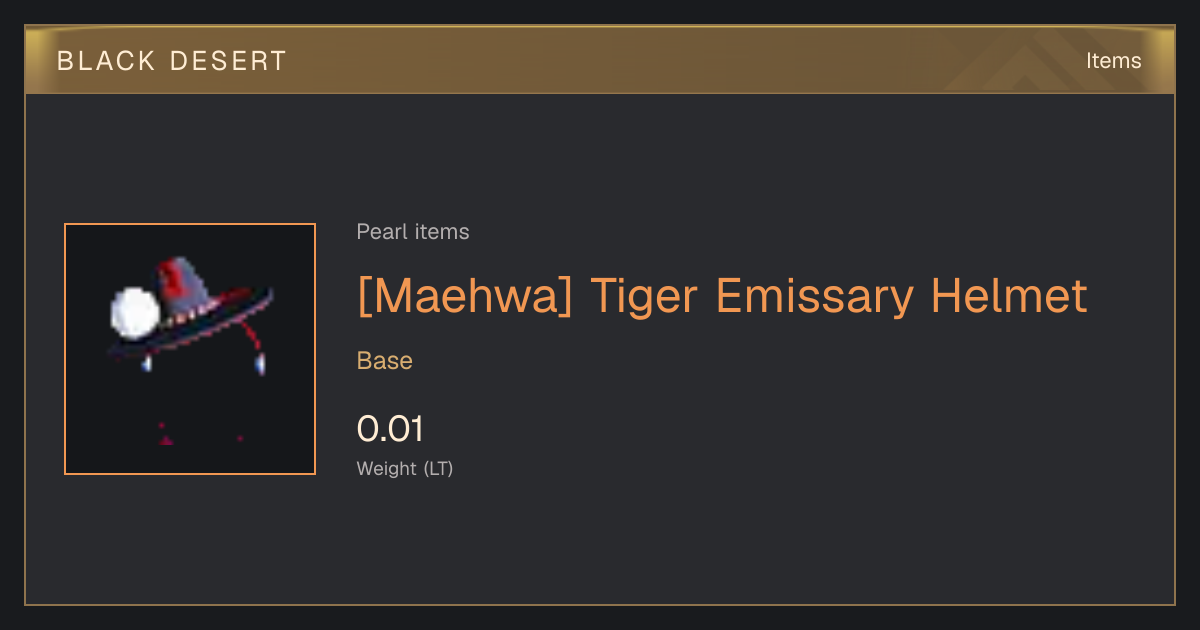Click the orange frame around the item icon

[65, 349]
